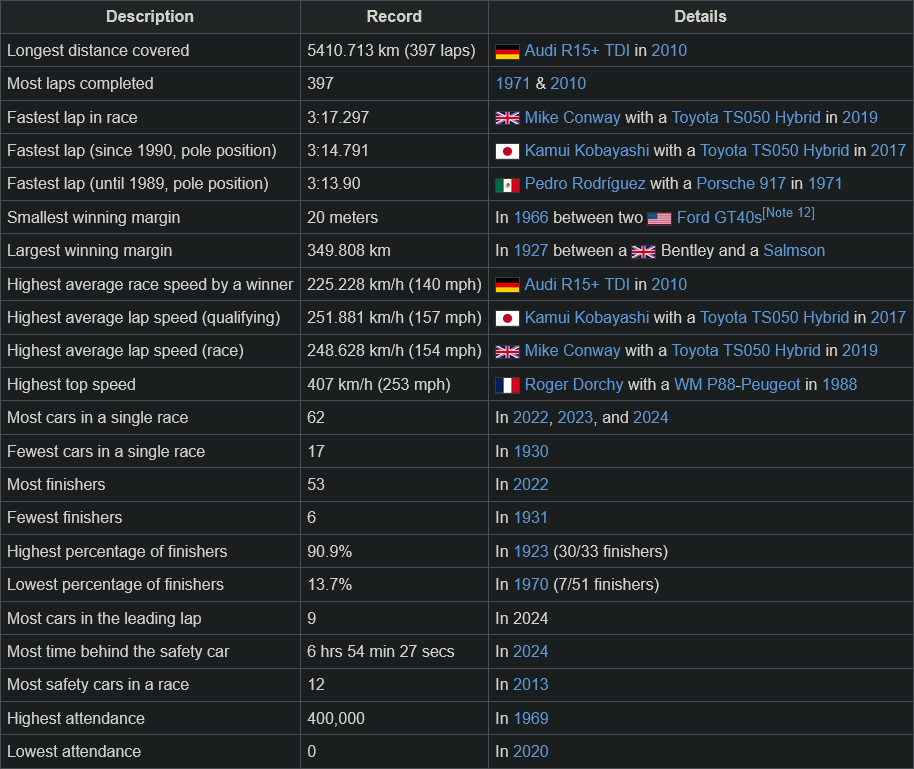This screenshot has width=914, height=769.
Task: Click the Description column header
Action: (150, 16)
